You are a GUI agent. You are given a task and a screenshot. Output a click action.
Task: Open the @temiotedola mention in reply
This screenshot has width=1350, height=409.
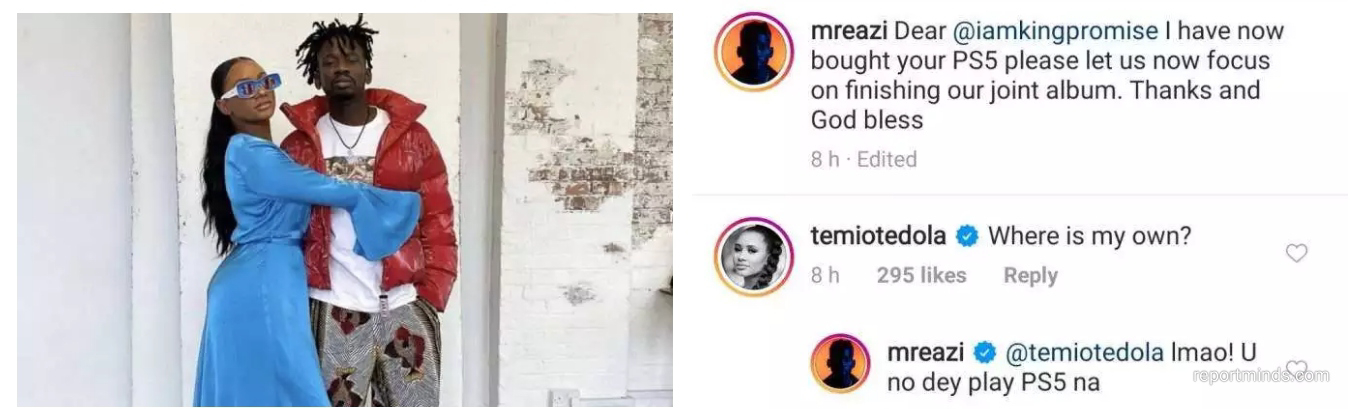pyautogui.click(x=1083, y=352)
